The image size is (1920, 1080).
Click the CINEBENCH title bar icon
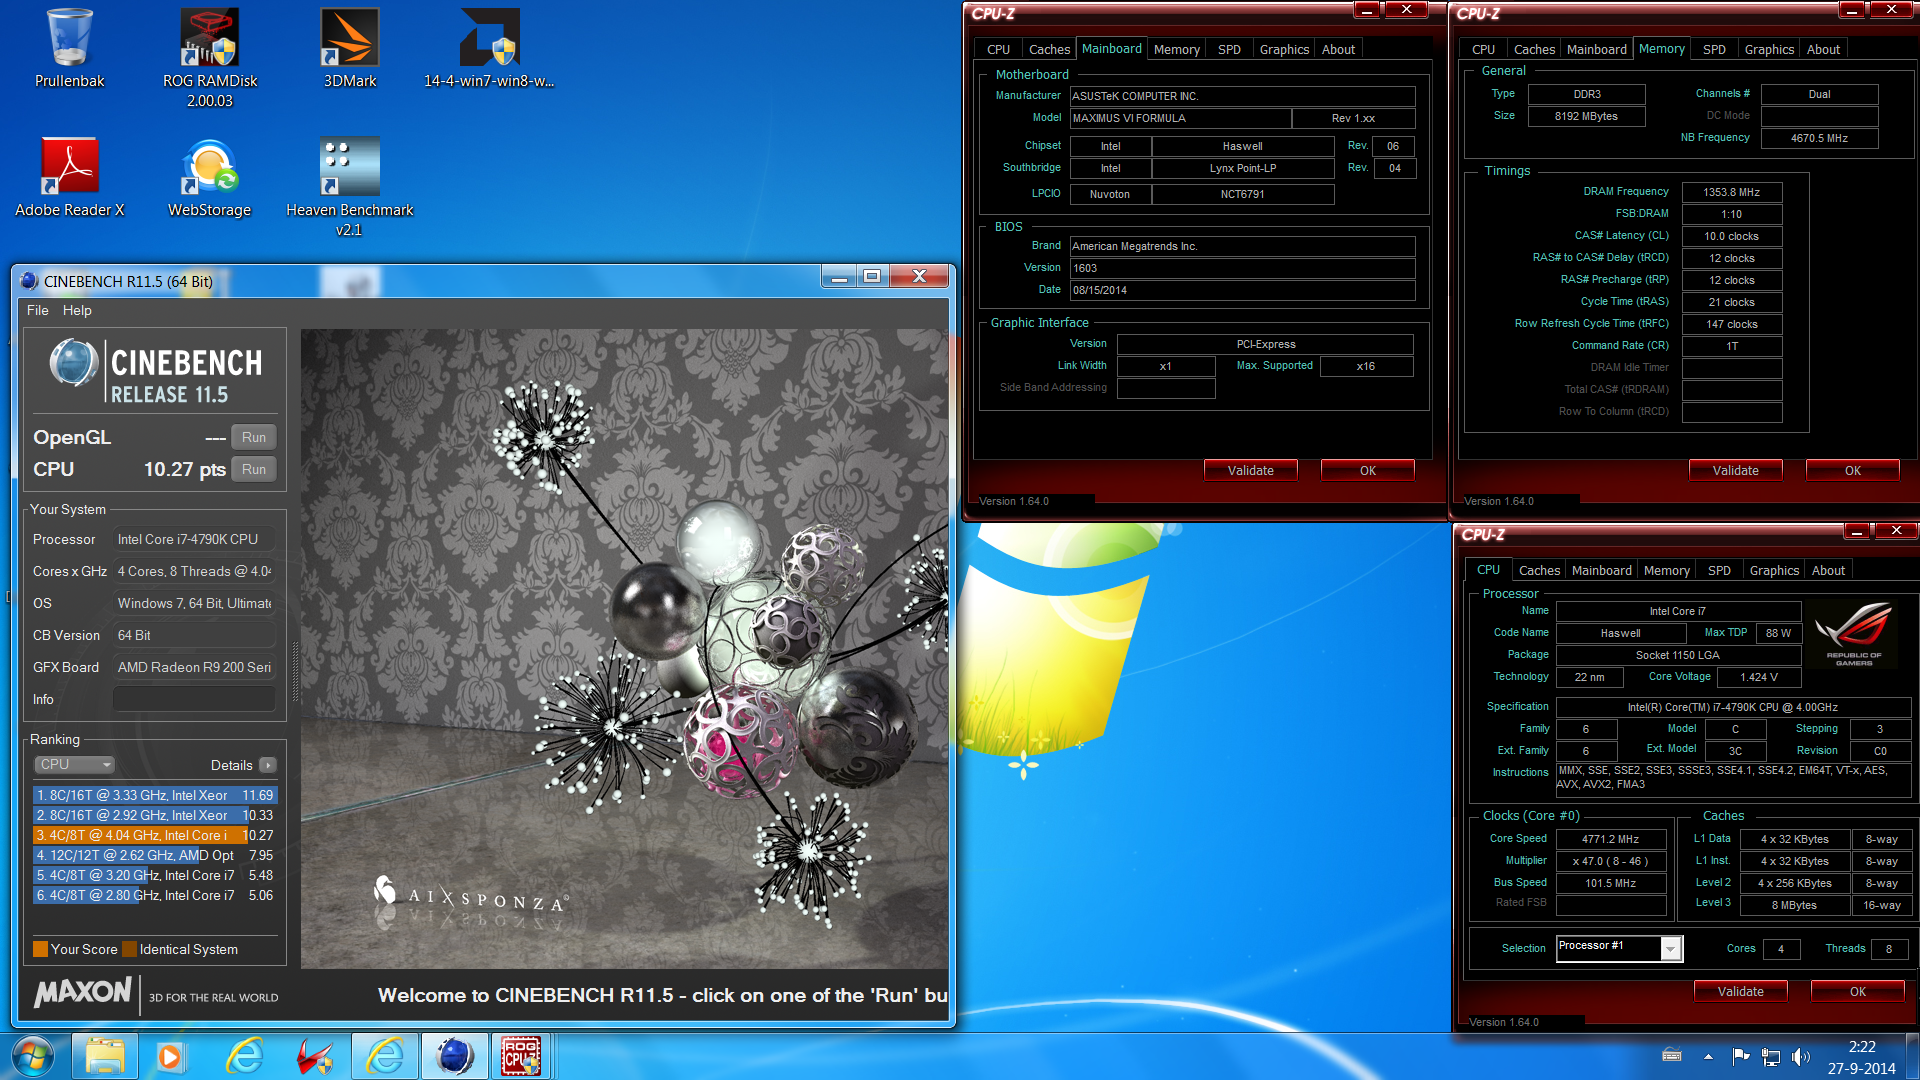[29, 281]
